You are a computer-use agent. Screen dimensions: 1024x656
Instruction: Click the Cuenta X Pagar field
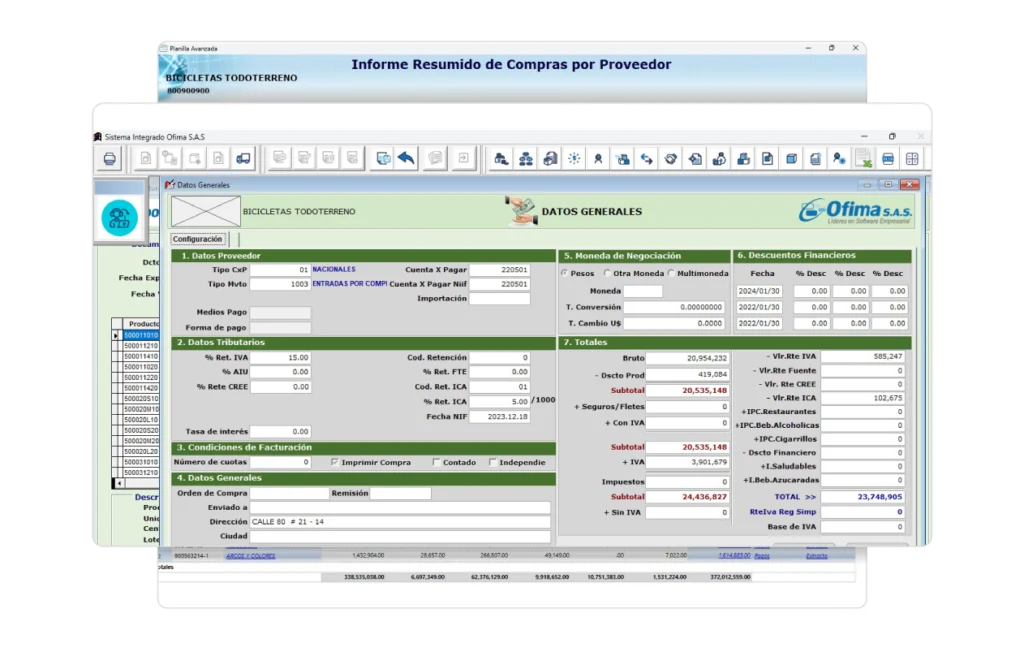[500, 270]
